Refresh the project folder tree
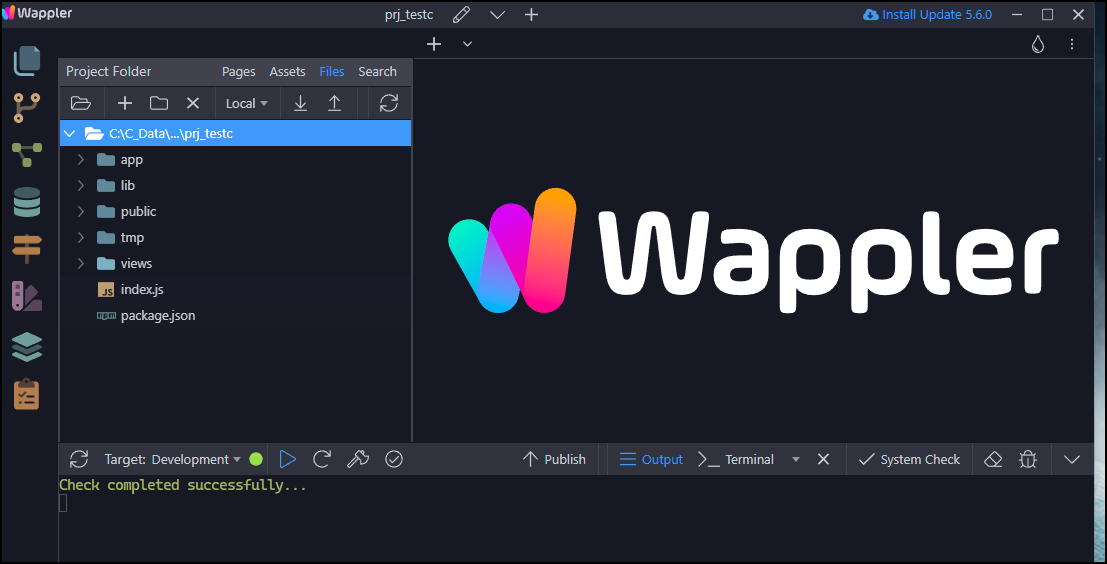This screenshot has height=564, width=1107. [x=389, y=103]
